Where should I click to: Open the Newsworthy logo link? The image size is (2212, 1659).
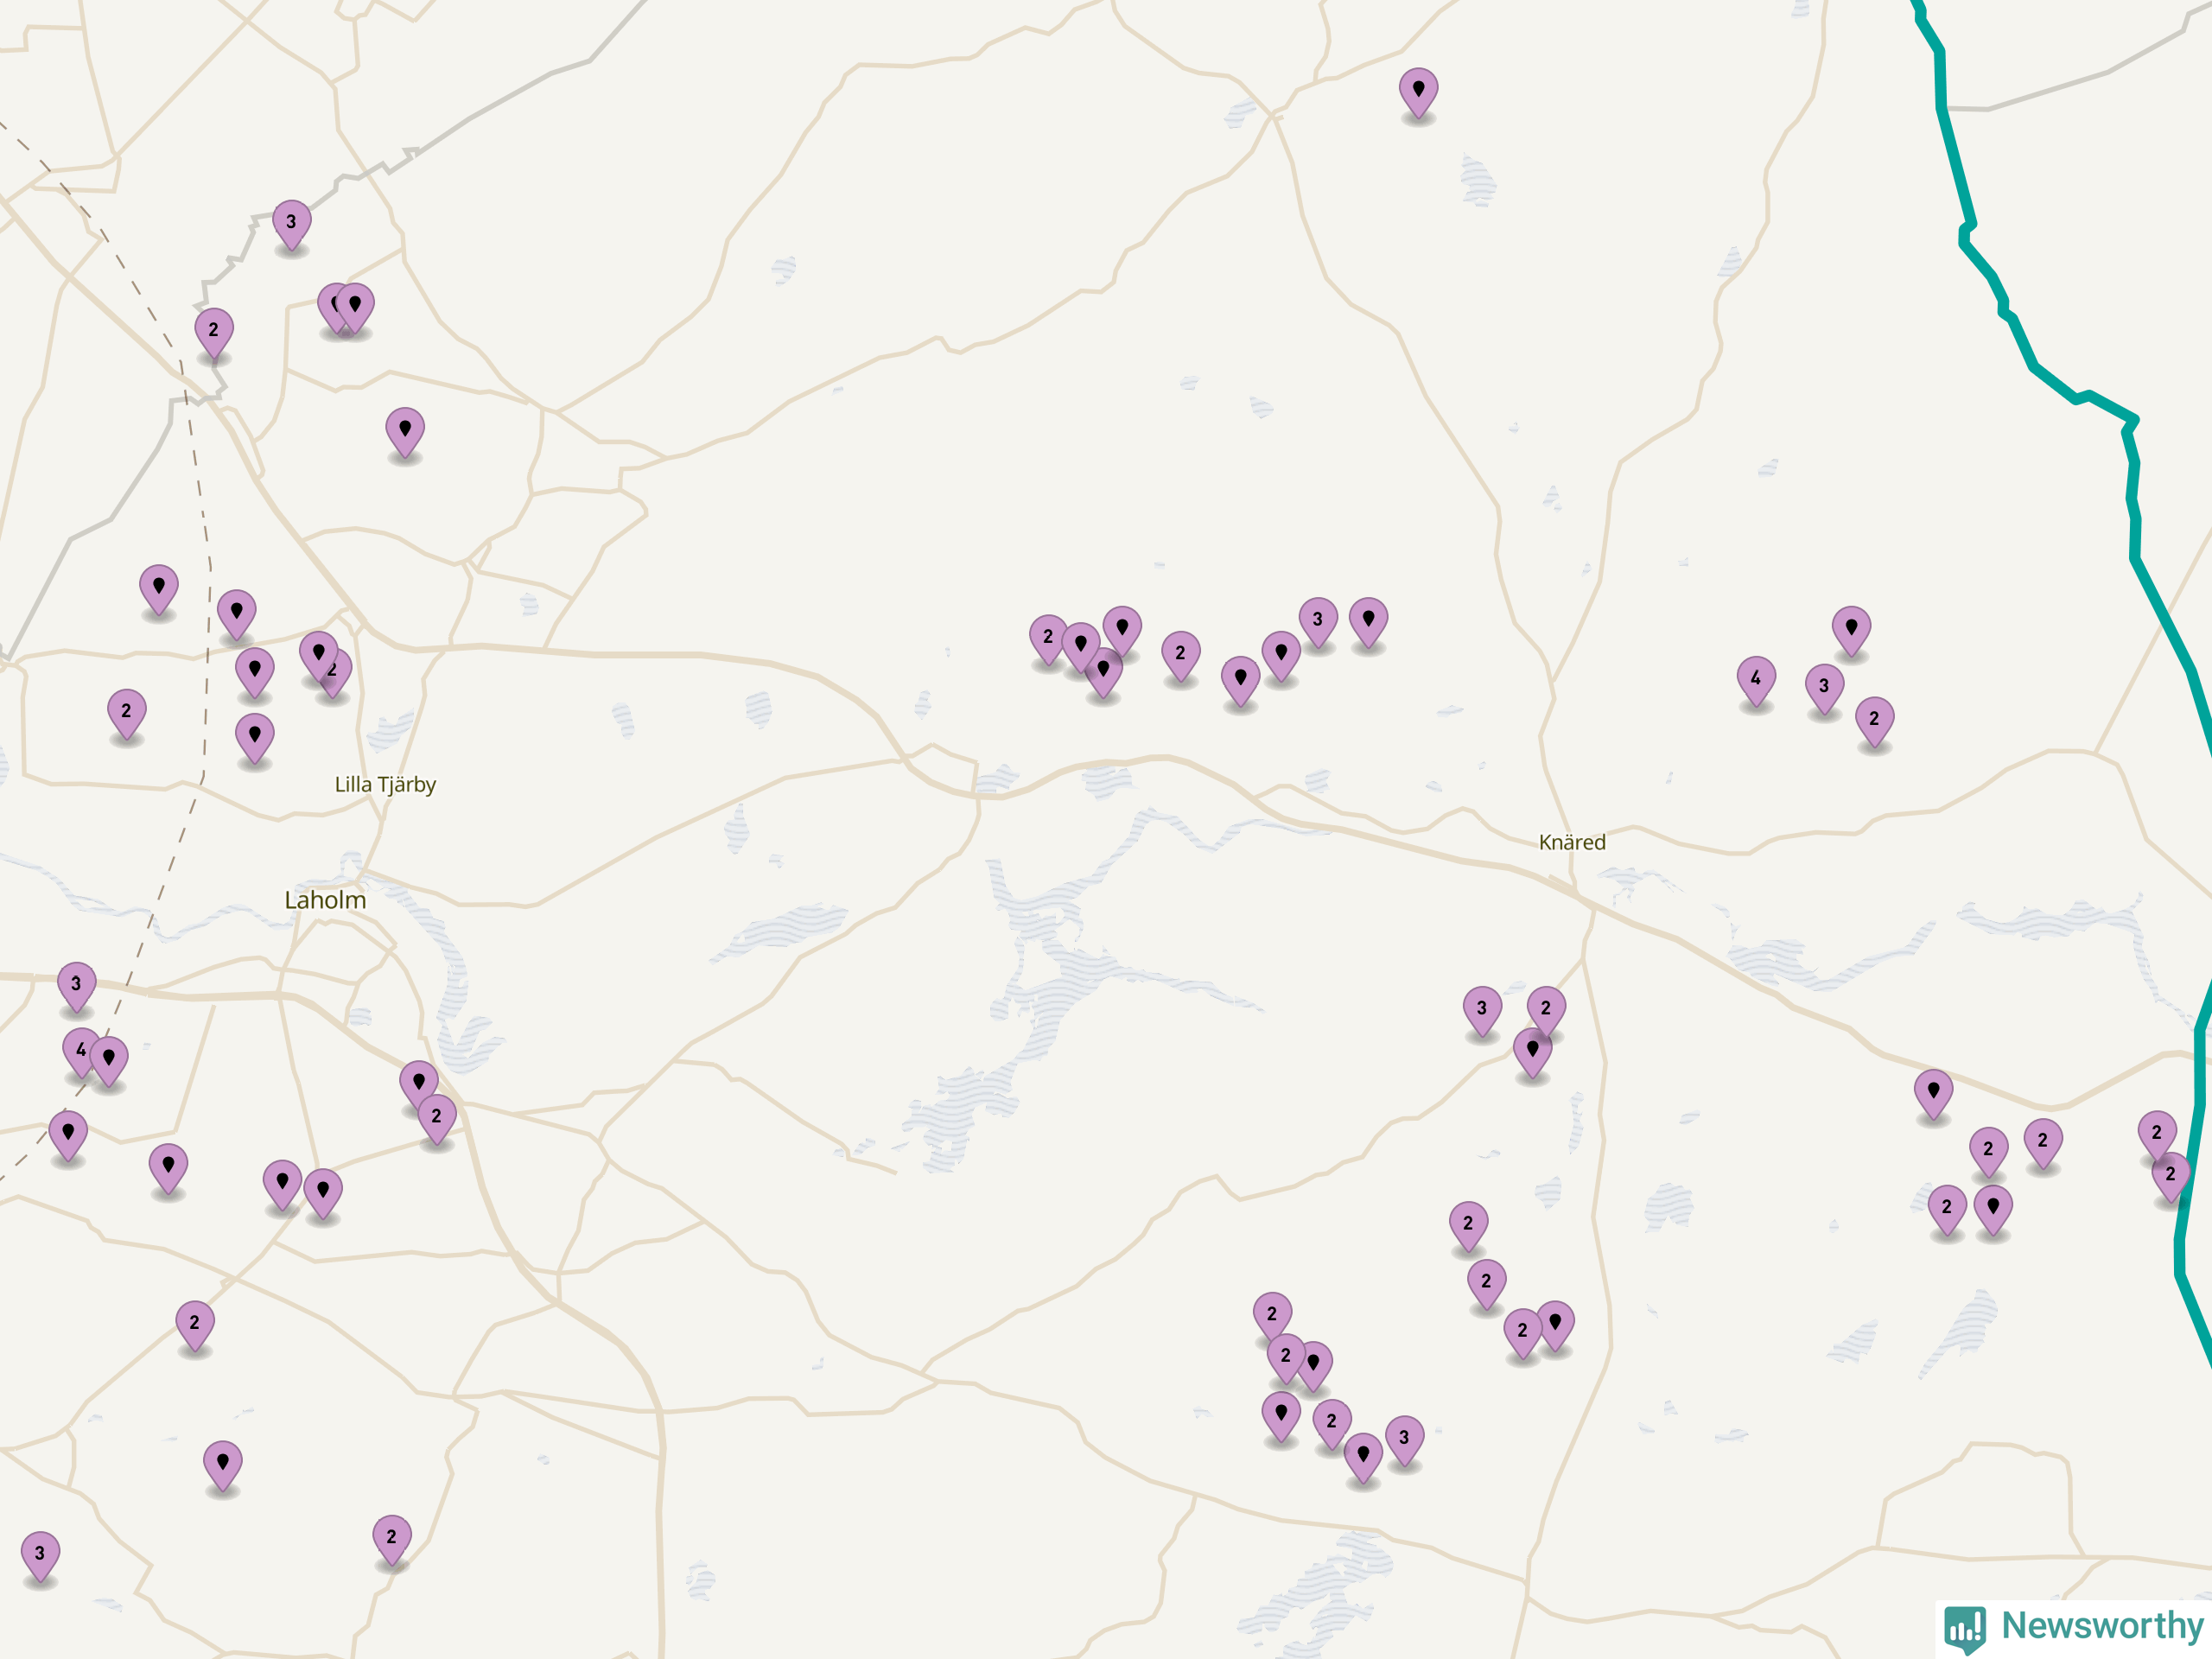point(2074,1627)
